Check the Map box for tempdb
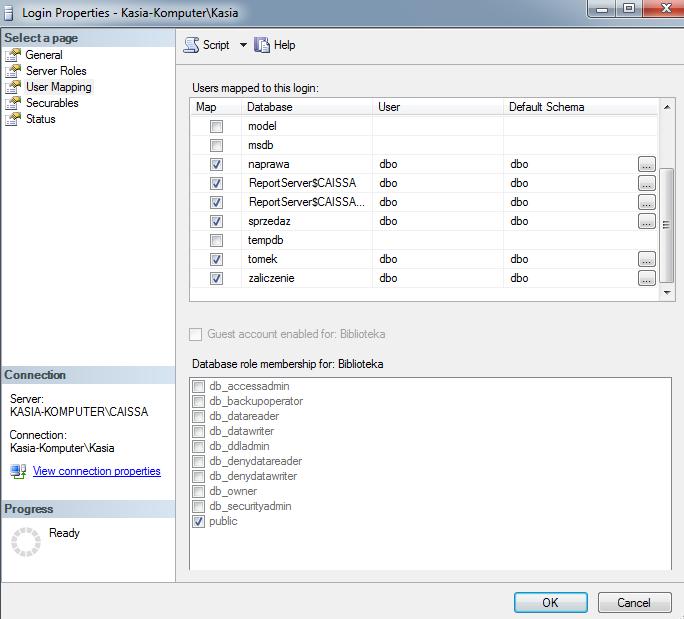Viewport: 684px width, 619px height. [x=216, y=240]
